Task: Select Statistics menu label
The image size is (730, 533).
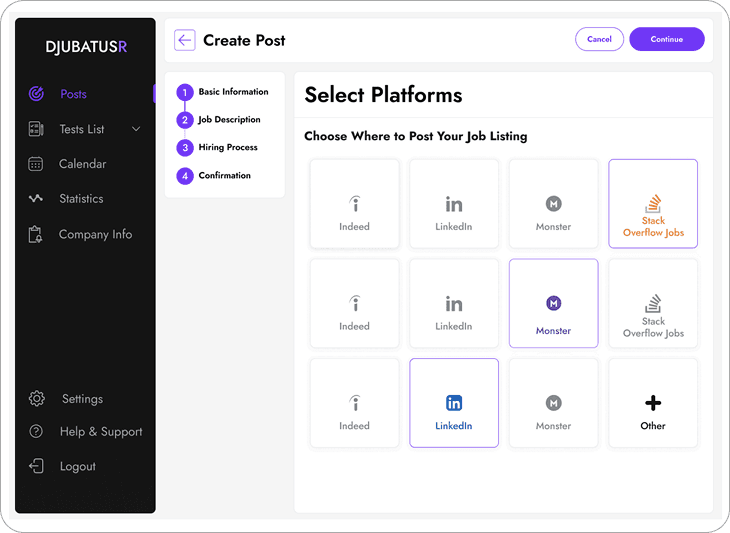Action: [x=81, y=199]
